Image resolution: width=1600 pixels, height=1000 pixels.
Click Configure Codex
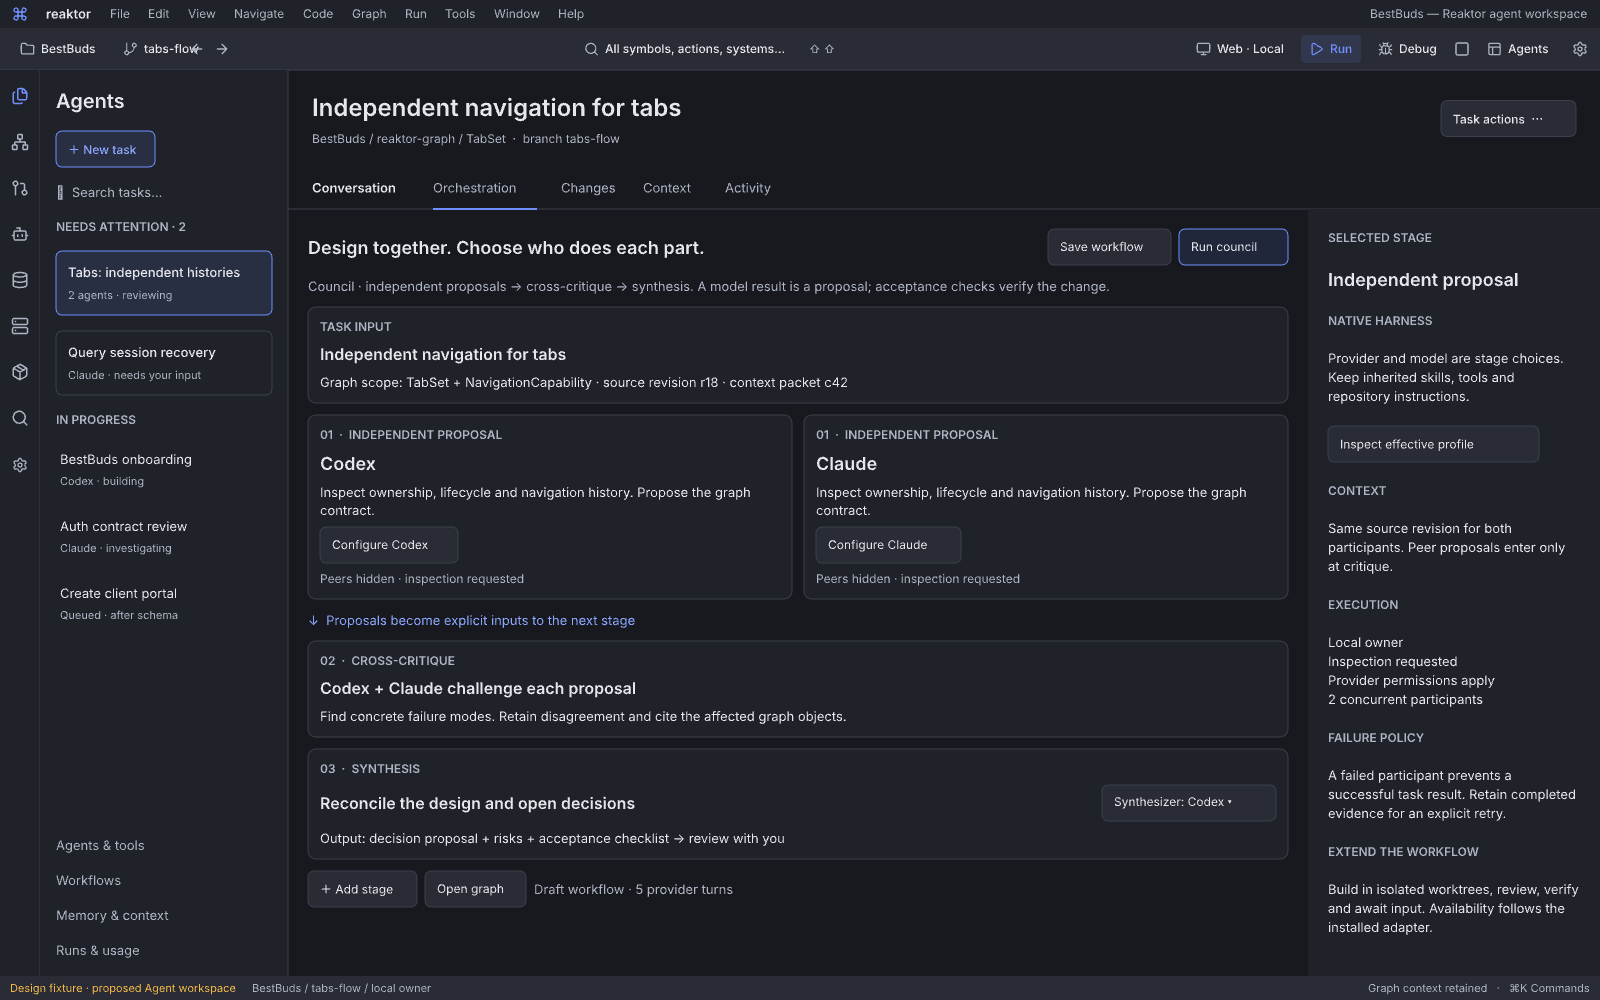click(389, 545)
